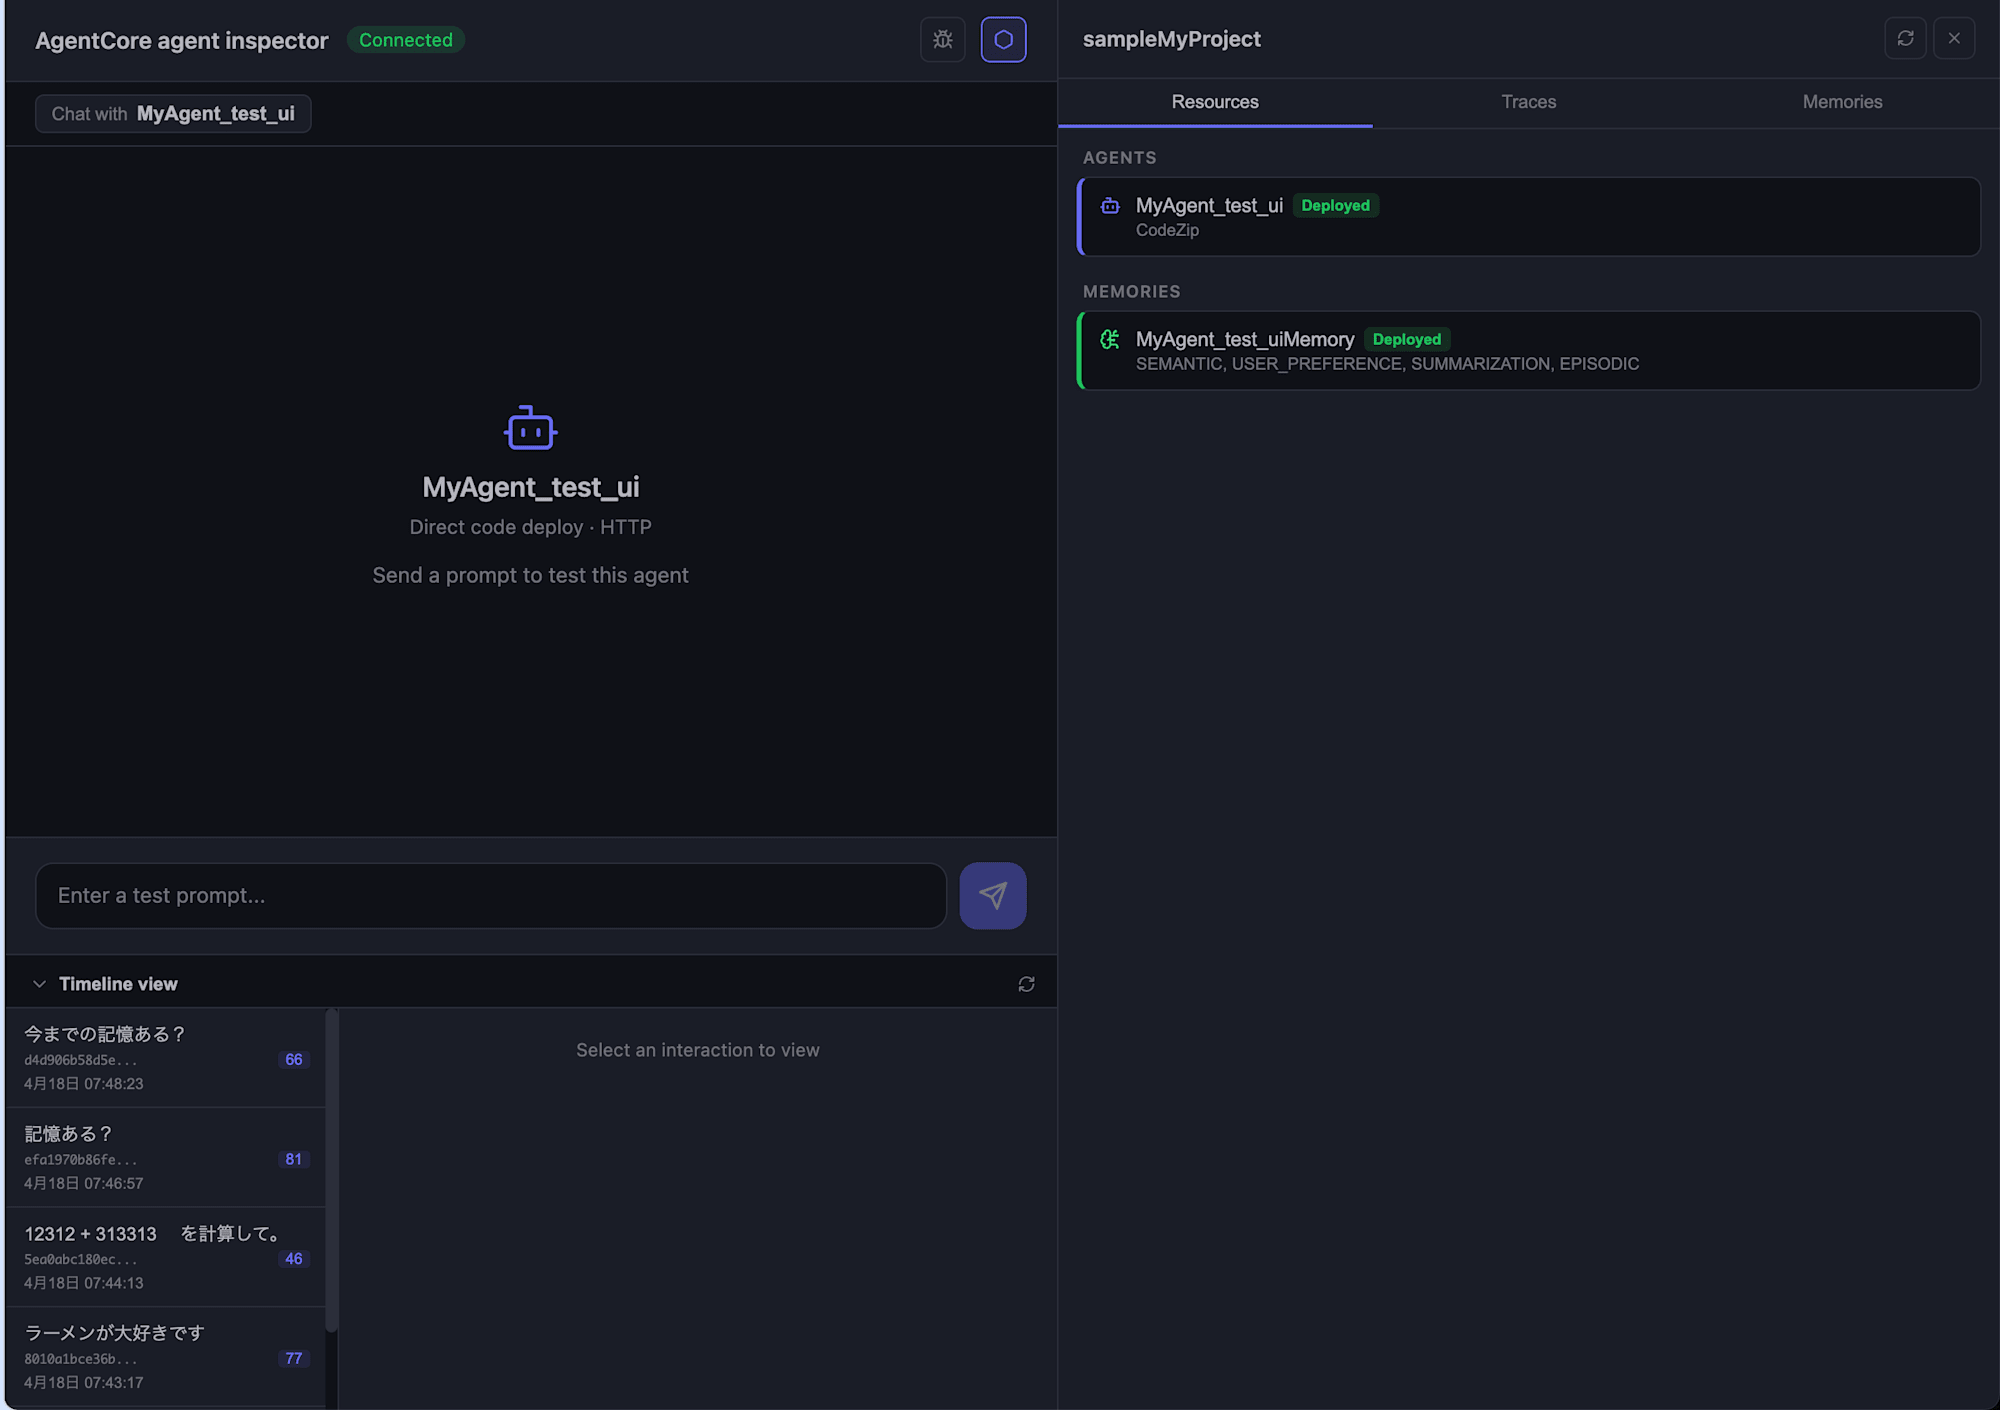The width and height of the screenshot is (2000, 1410).
Task: Click the Connected status badge
Action: [405, 40]
